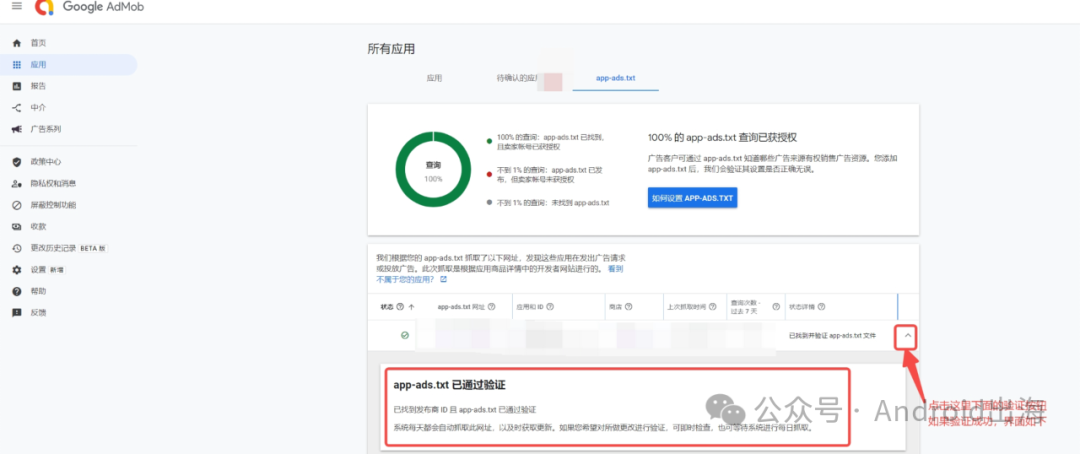Viewport: 1080px width, 454px height.
Task: Click help icon beside app-ads.txt 网址 header
Action: [x=492, y=307]
